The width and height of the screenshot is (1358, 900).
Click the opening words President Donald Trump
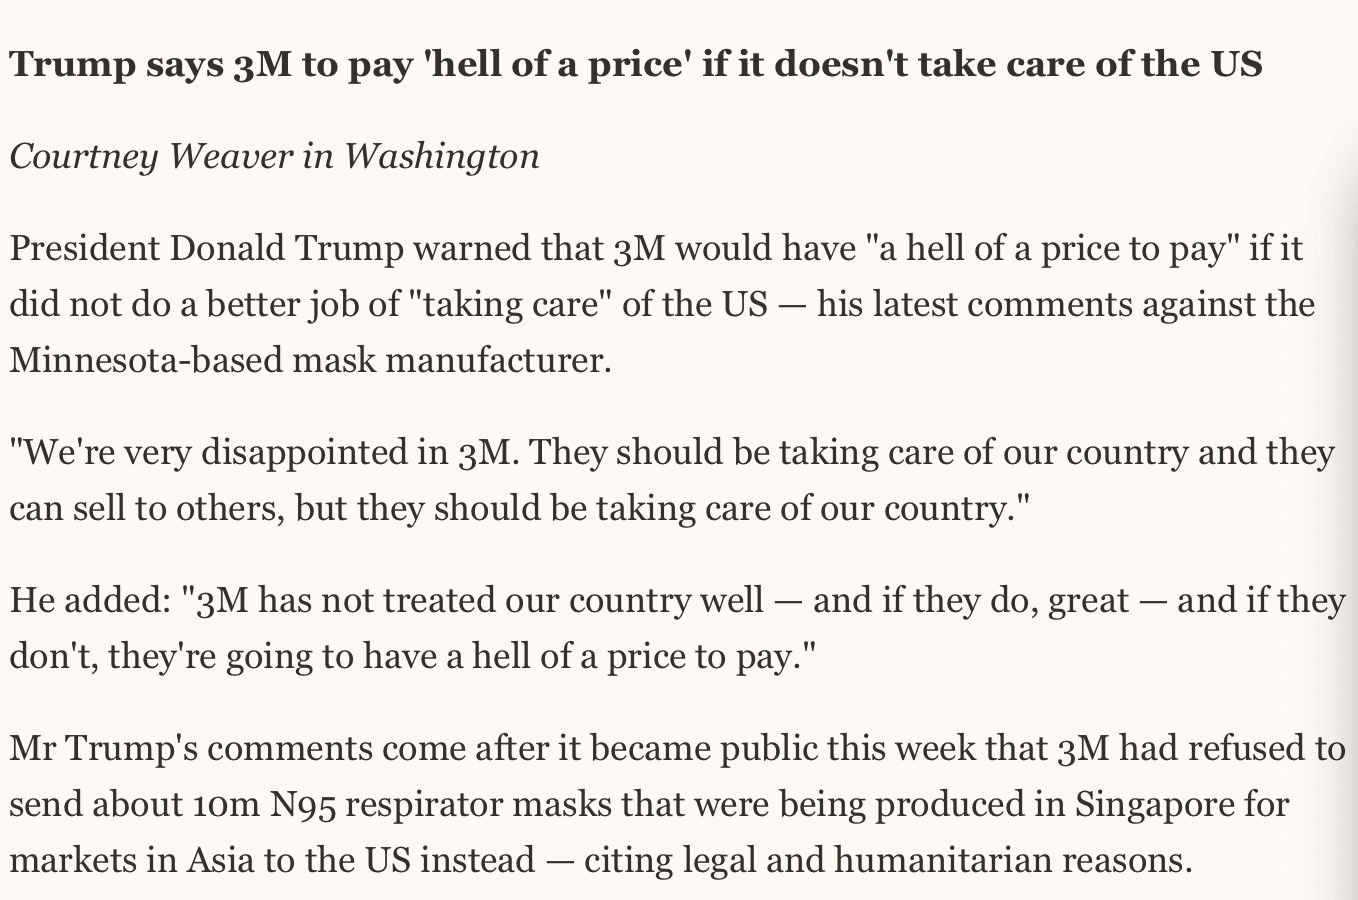pyautogui.click(x=207, y=248)
